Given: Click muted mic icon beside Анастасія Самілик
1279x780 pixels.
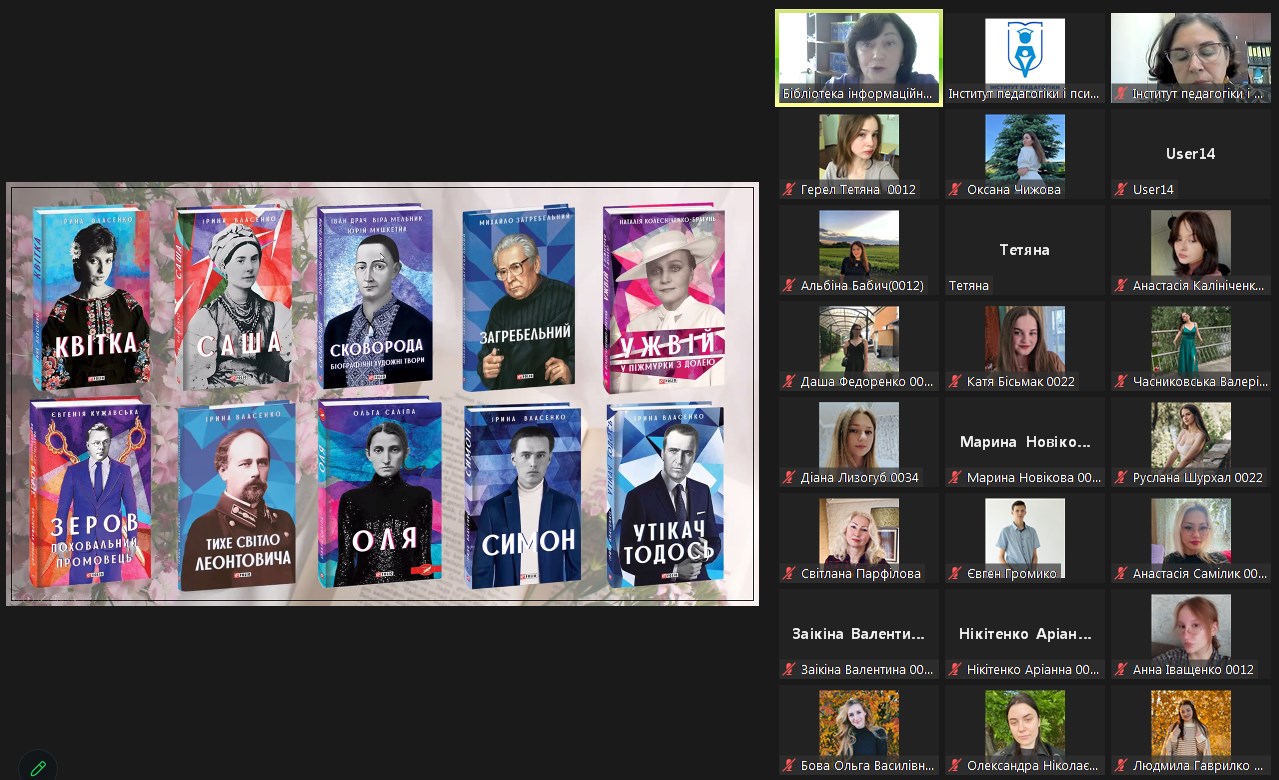Looking at the screenshot, I should (1122, 574).
